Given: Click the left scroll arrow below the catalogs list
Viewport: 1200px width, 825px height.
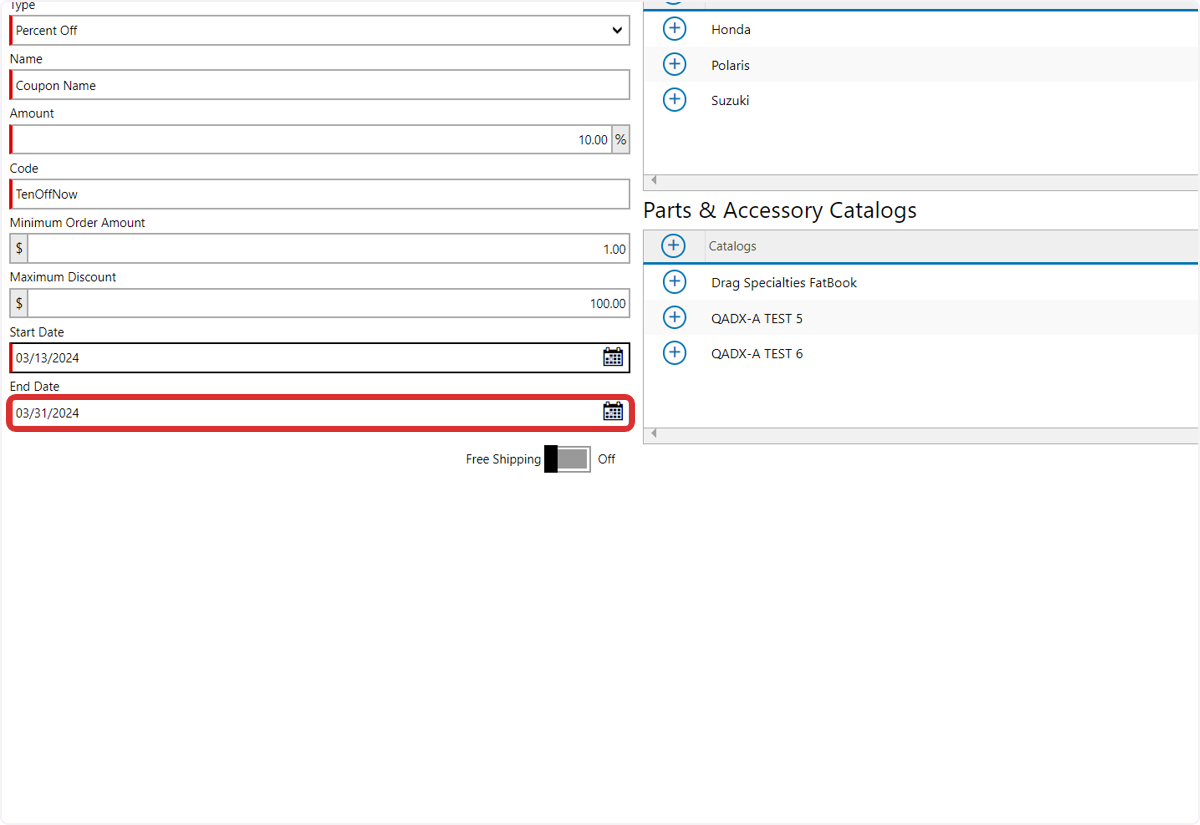Looking at the screenshot, I should pyautogui.click(x=654, y=433).
